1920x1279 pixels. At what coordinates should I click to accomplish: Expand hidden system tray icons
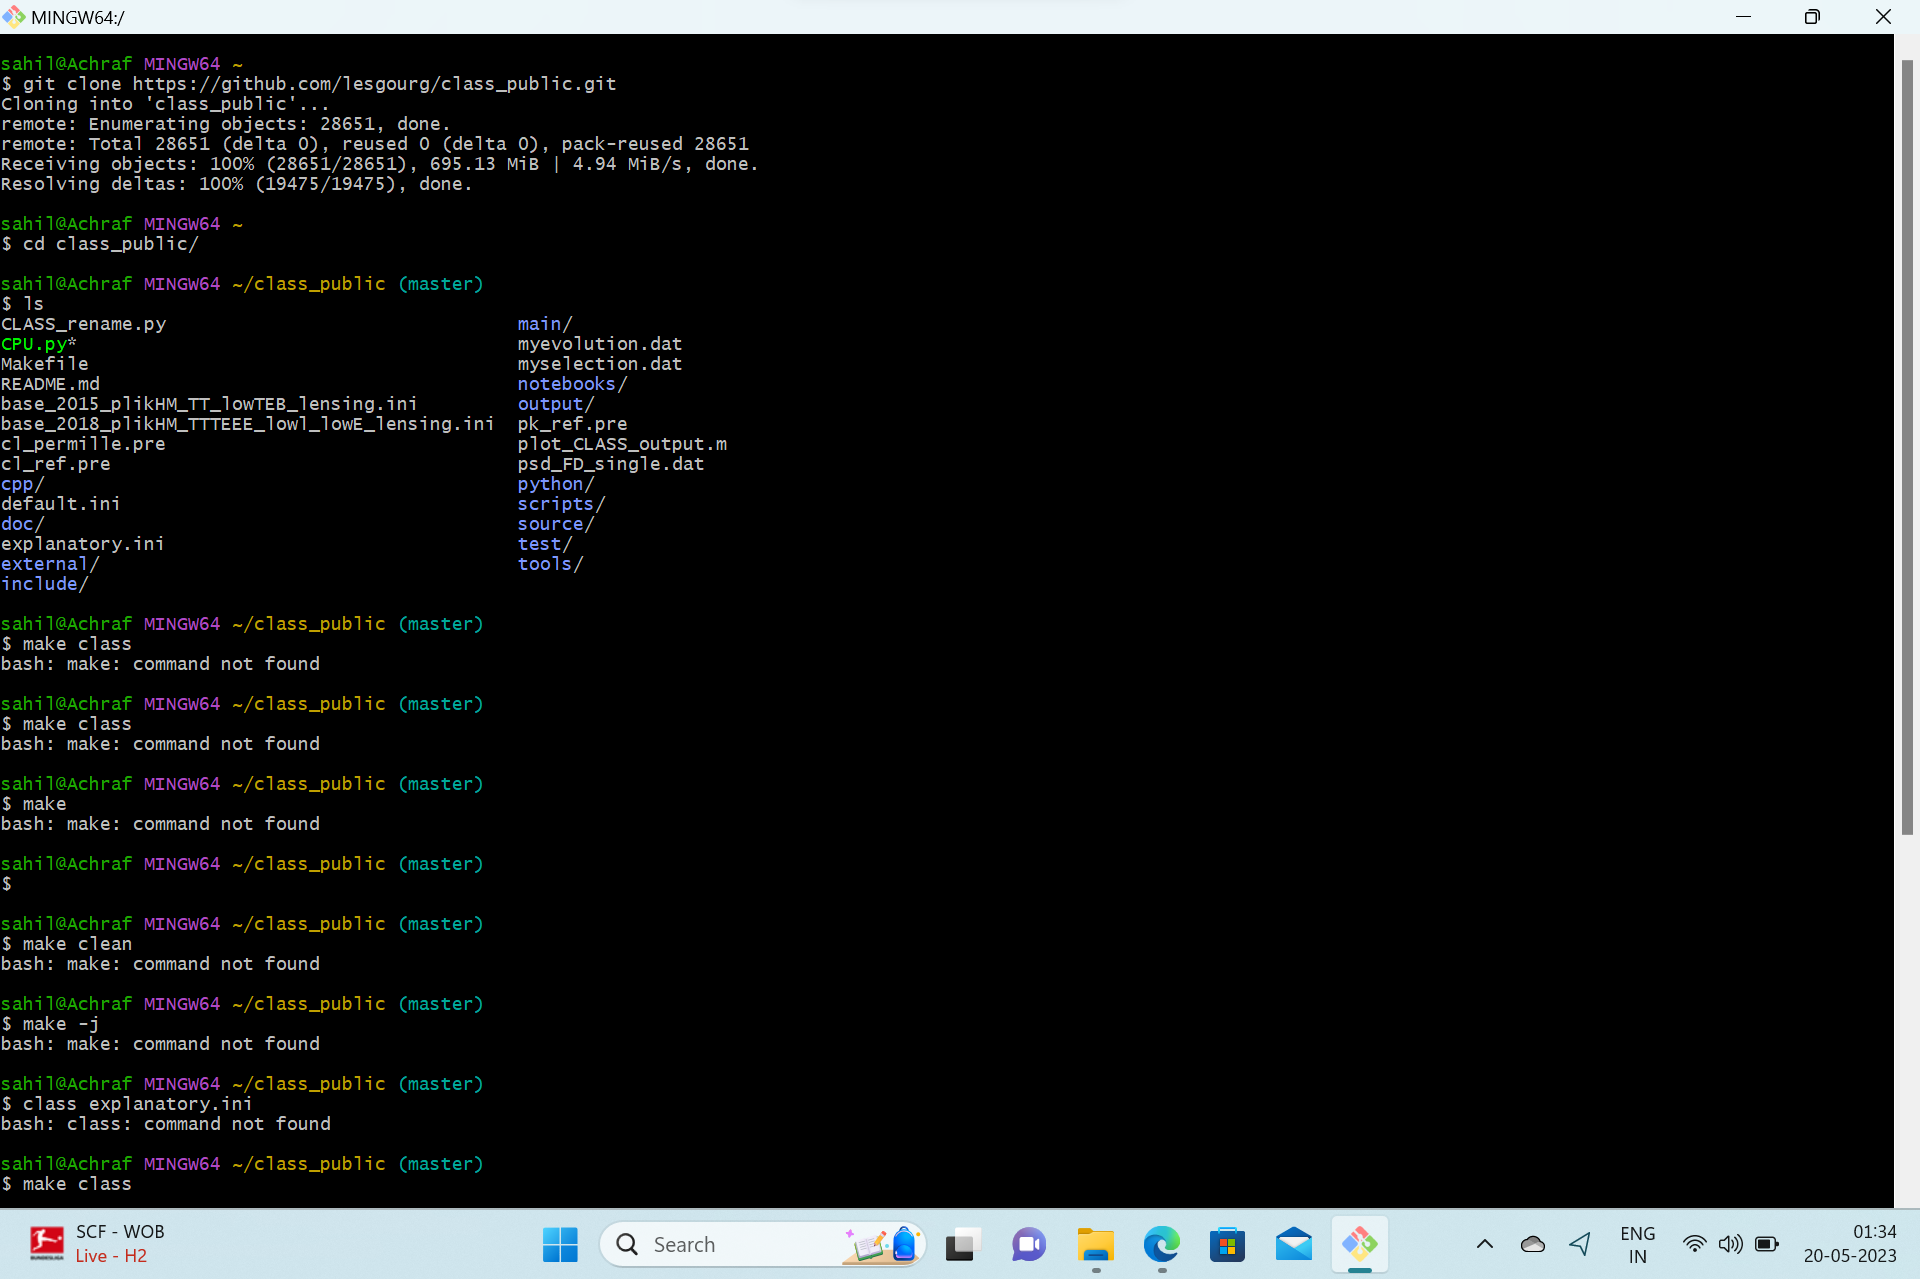pyautogui.click(x=1485, y=1244)
